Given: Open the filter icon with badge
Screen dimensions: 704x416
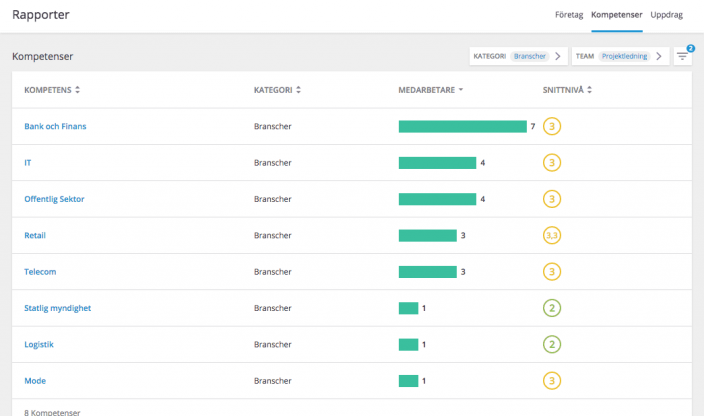Looking at the screenshot, I should coord(683,56).
